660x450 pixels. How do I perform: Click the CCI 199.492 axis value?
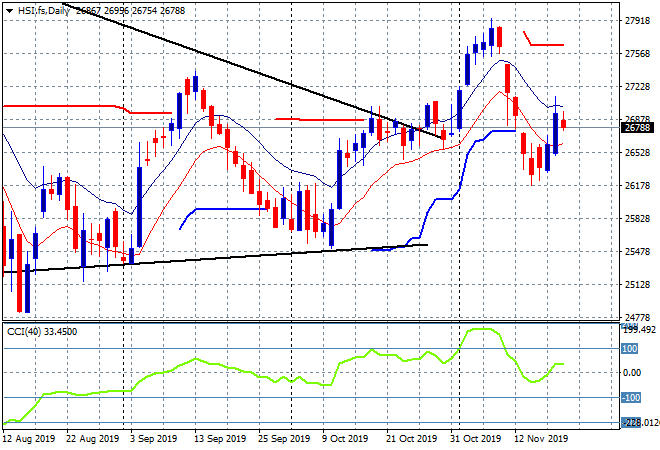point(639,330)
